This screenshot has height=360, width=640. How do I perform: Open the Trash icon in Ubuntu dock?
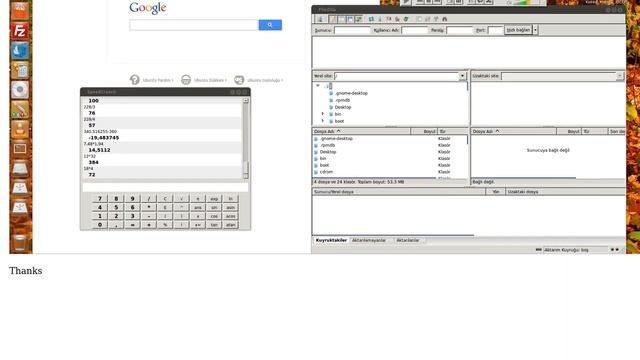click(x=20, y=243)
